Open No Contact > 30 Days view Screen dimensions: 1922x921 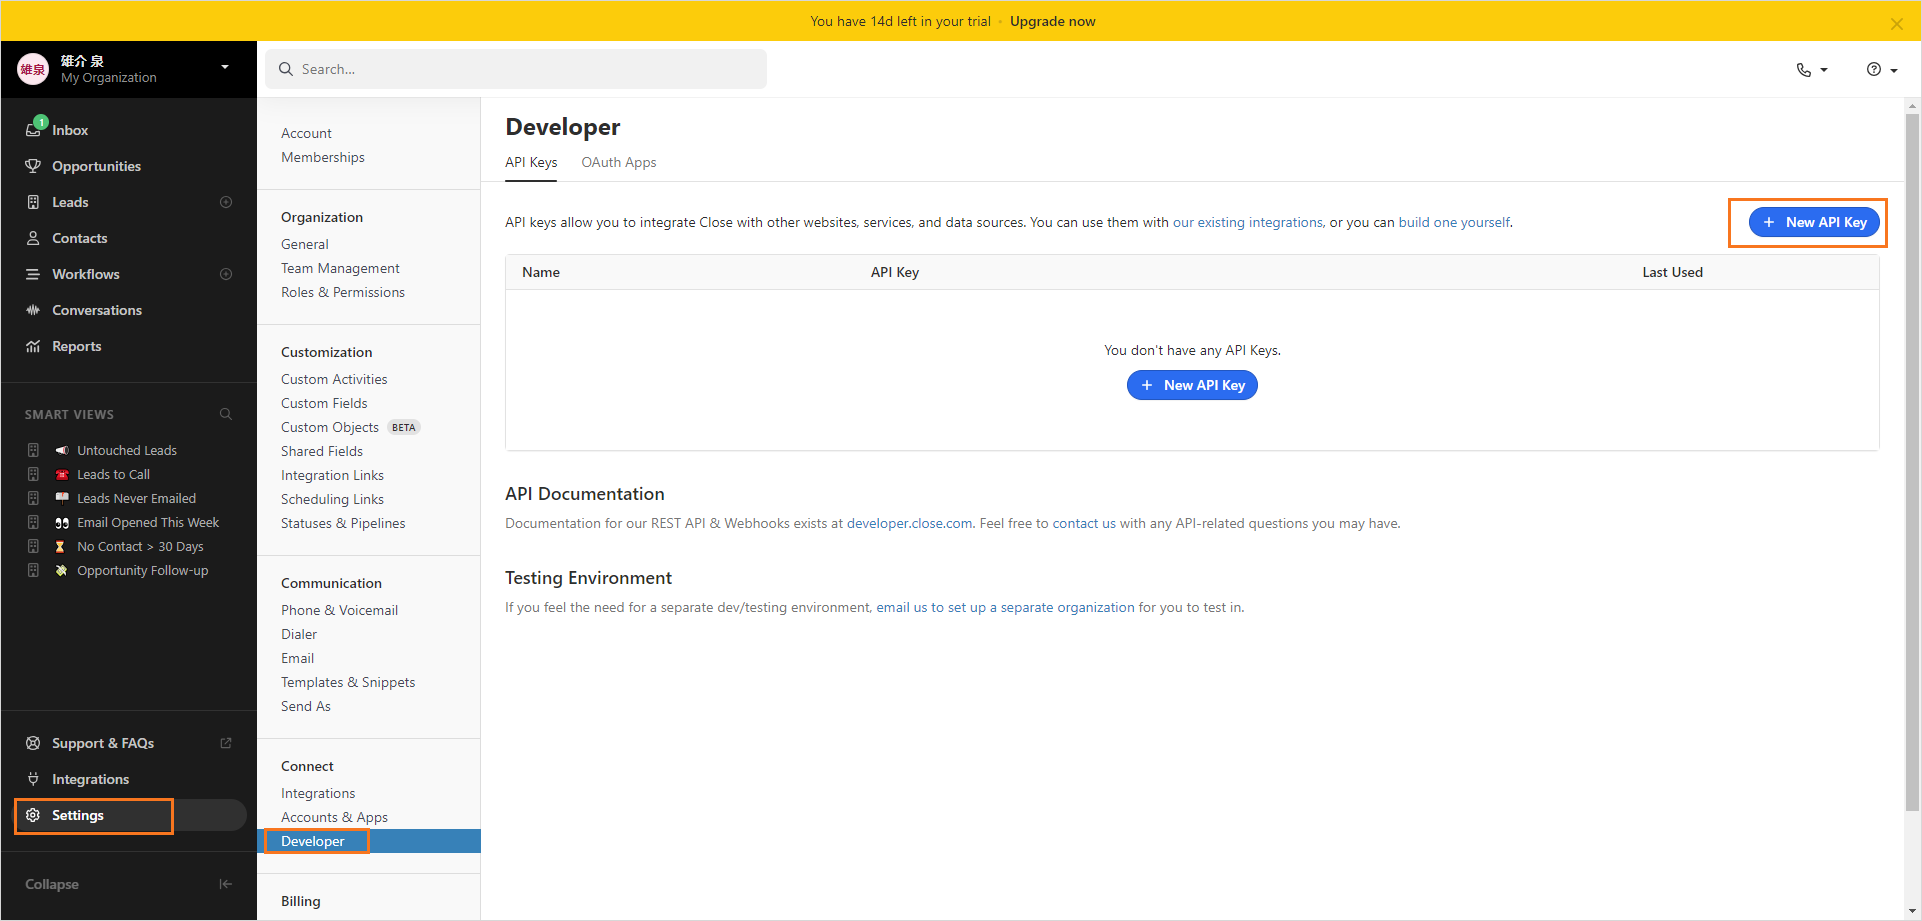[x=140, y=546]
